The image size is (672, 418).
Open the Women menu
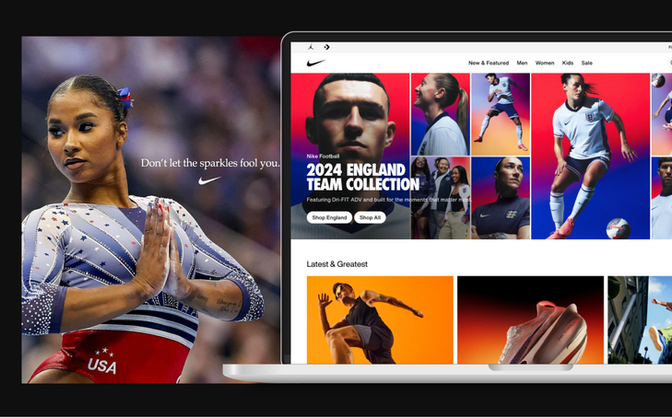(544, 63)
